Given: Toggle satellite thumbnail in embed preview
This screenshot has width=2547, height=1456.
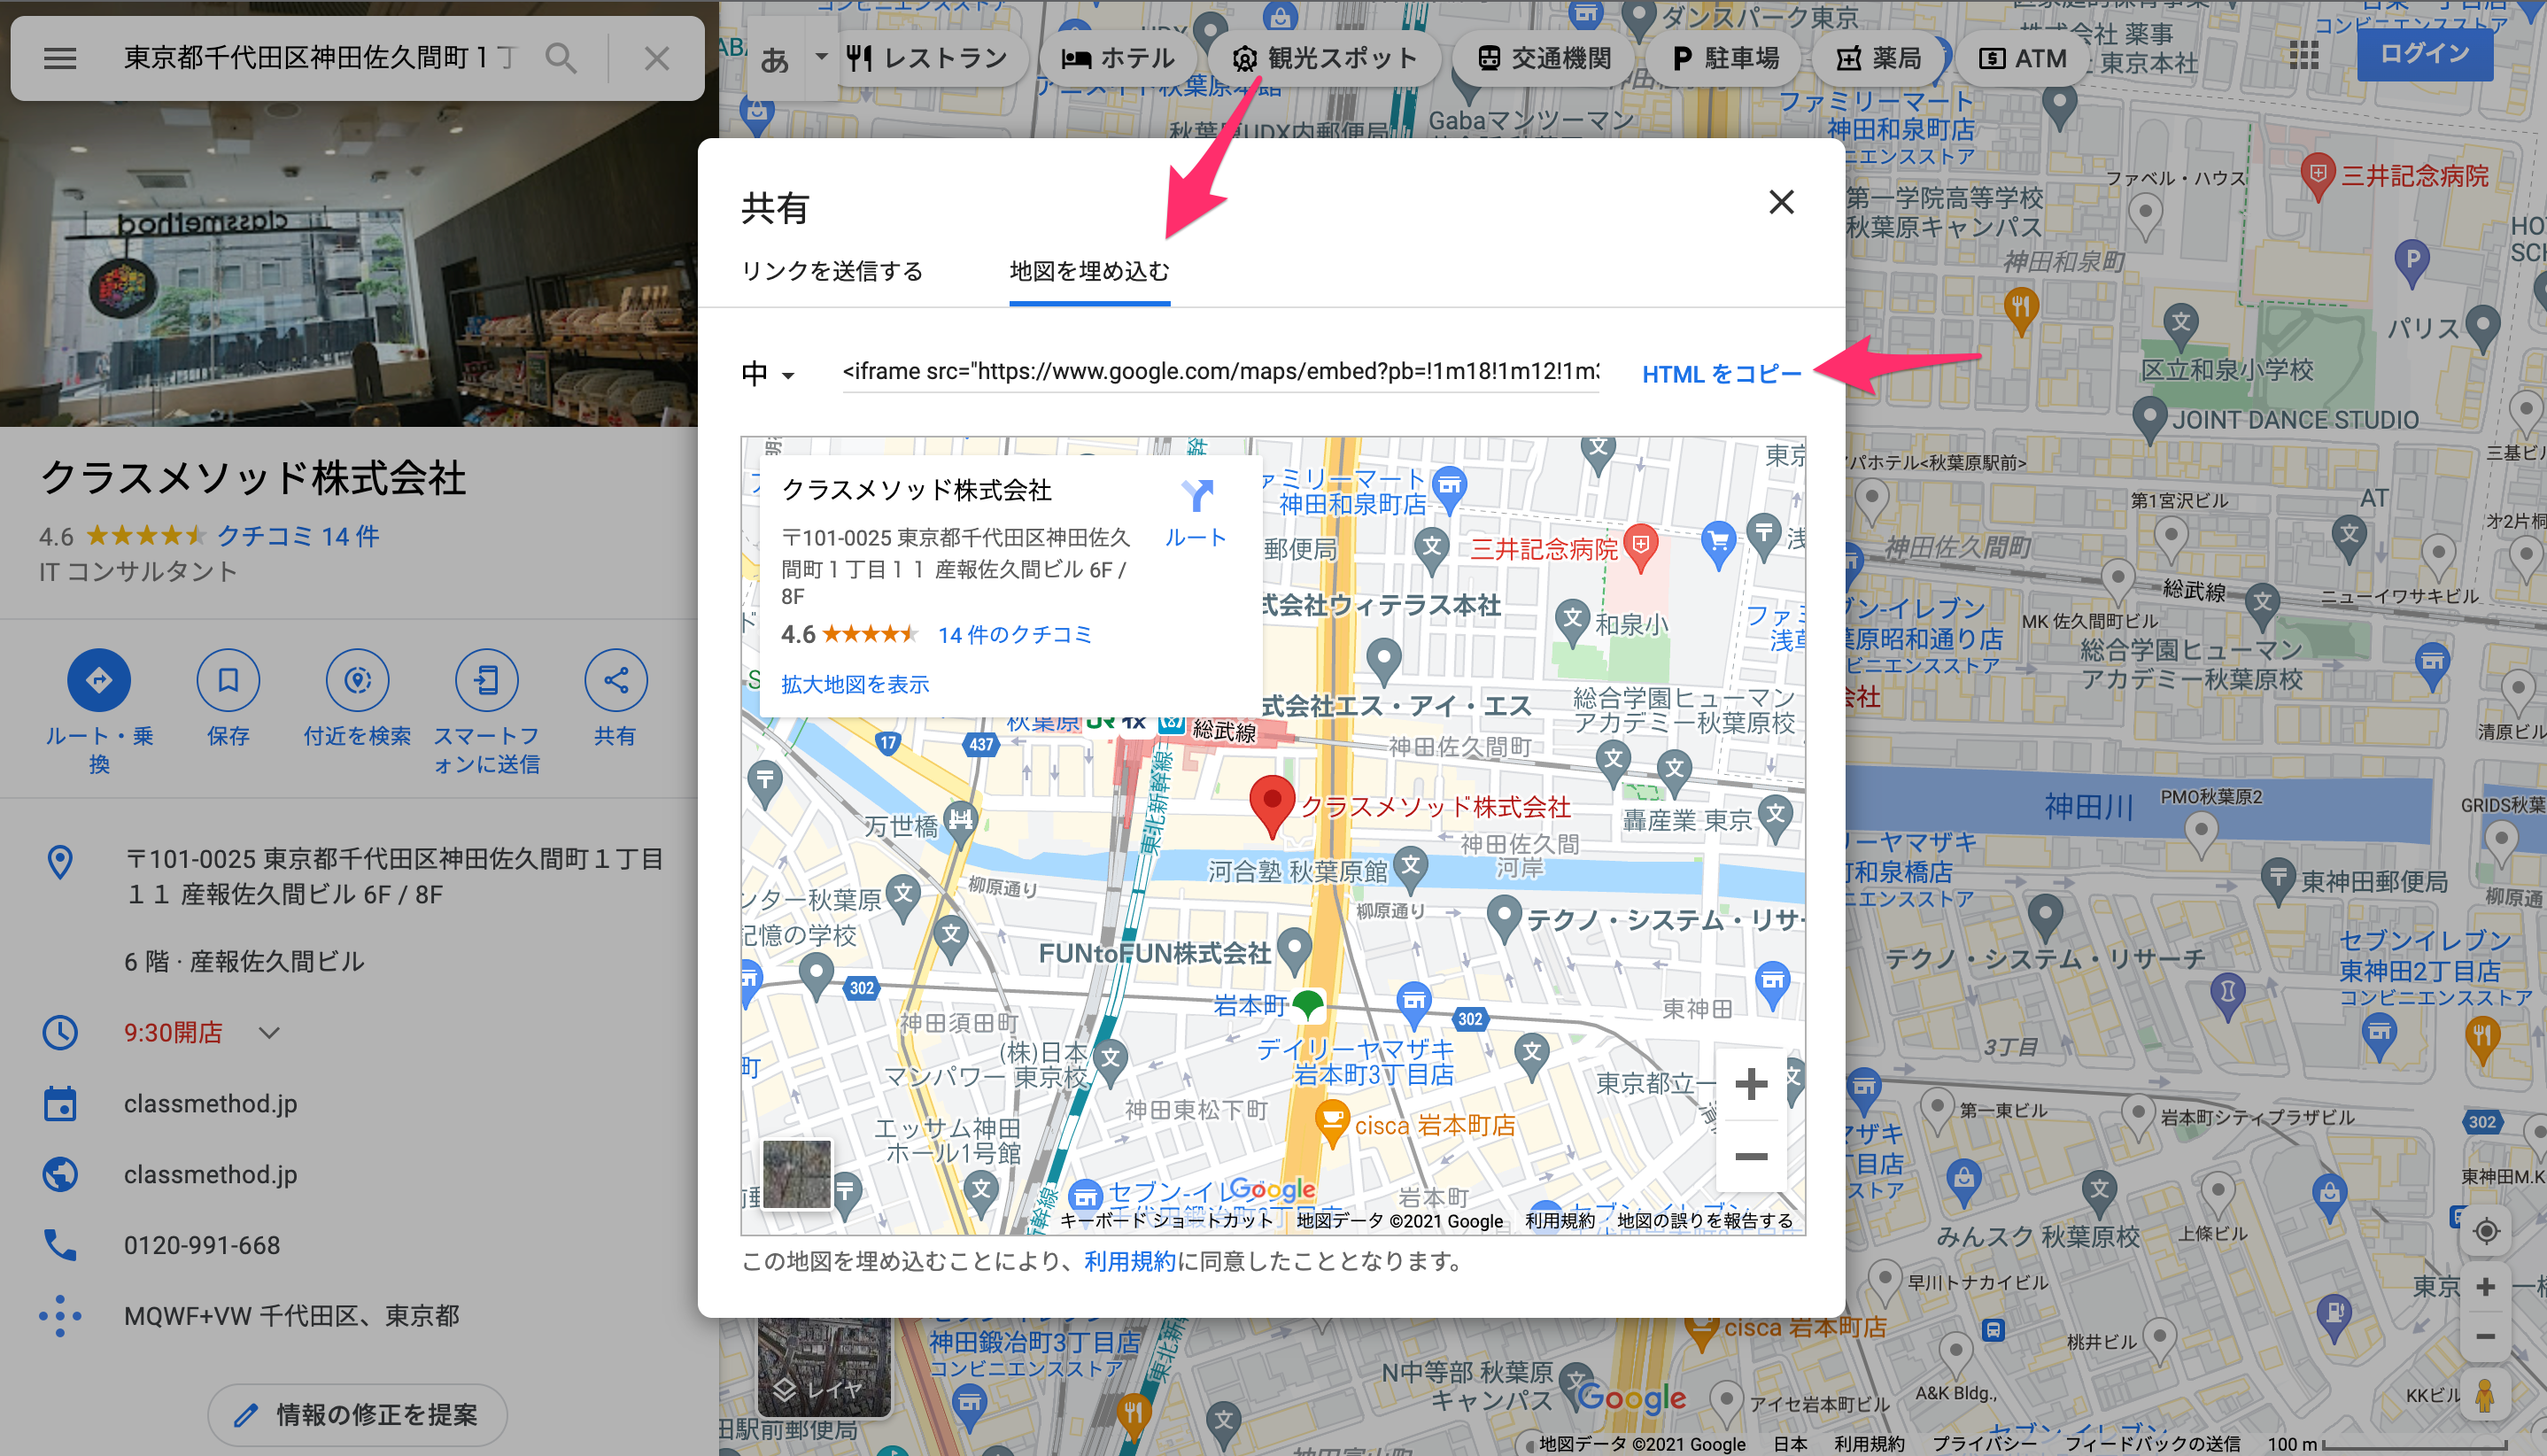Looking at the screenshot, I should click(796, 1174).
